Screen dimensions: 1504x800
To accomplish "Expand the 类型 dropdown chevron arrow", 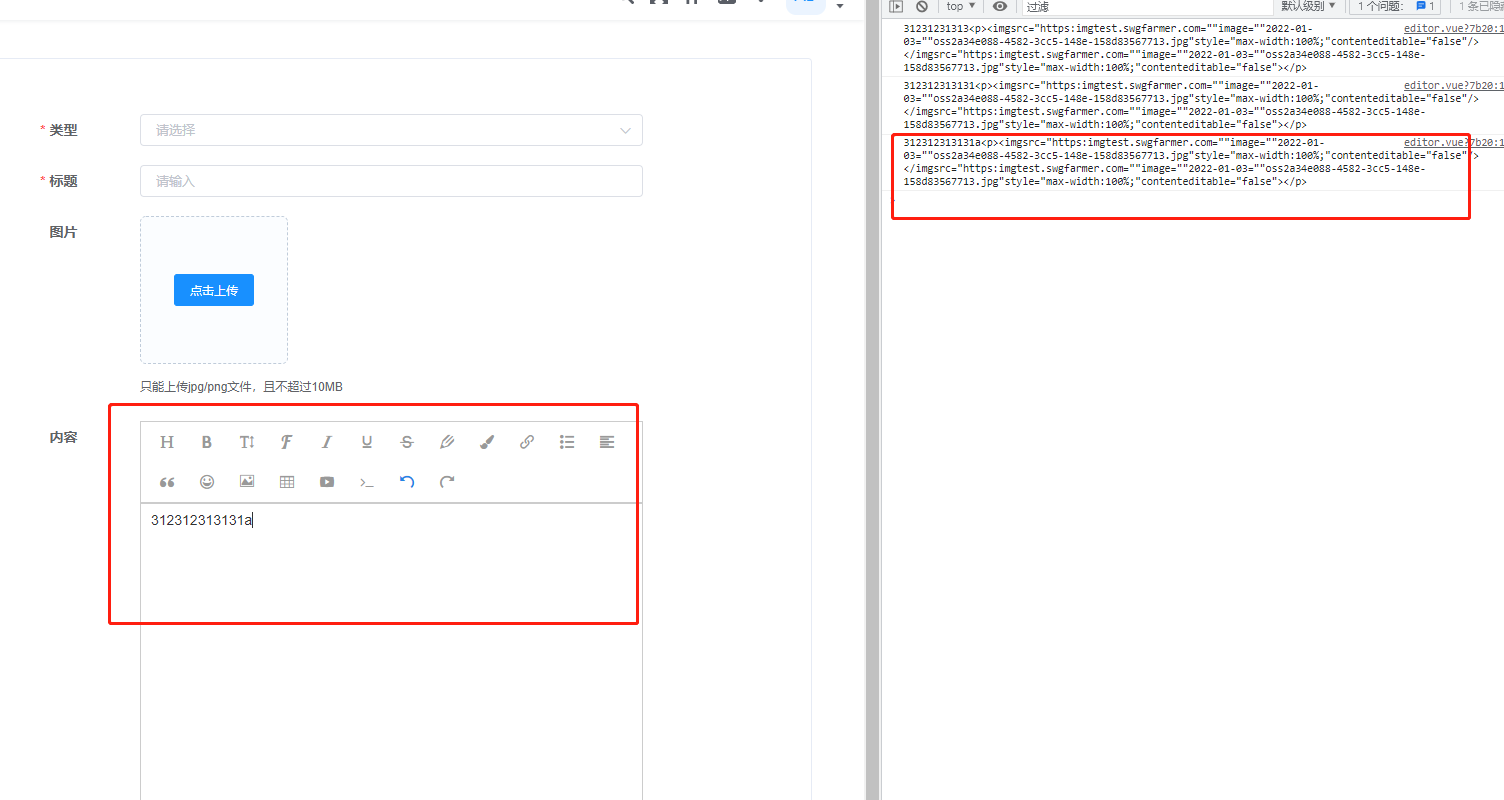I will (626, 130).
